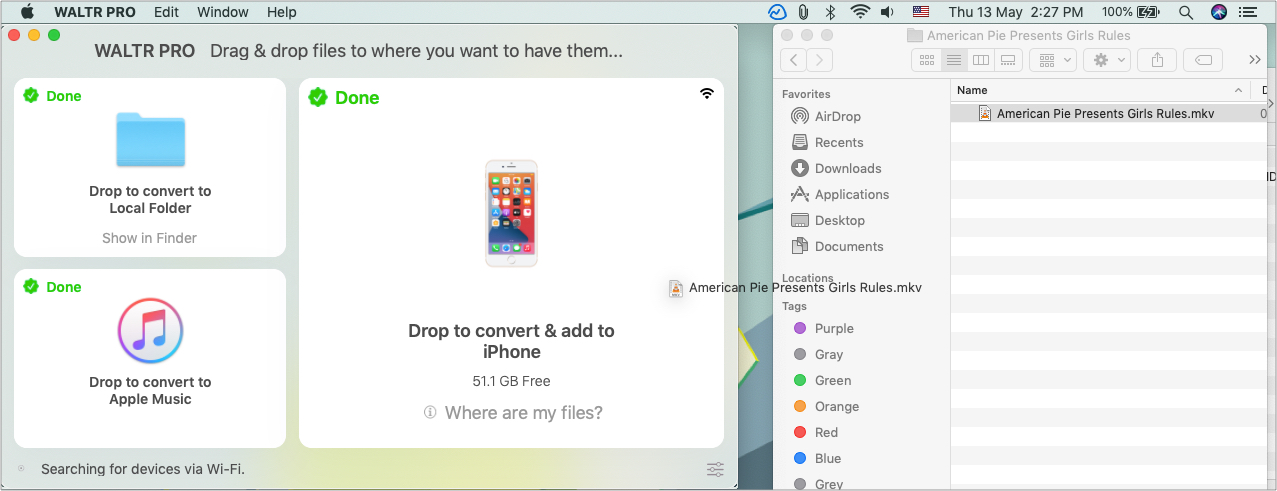Switch Finder to list view
The image size is (1277, 491).
954,60
